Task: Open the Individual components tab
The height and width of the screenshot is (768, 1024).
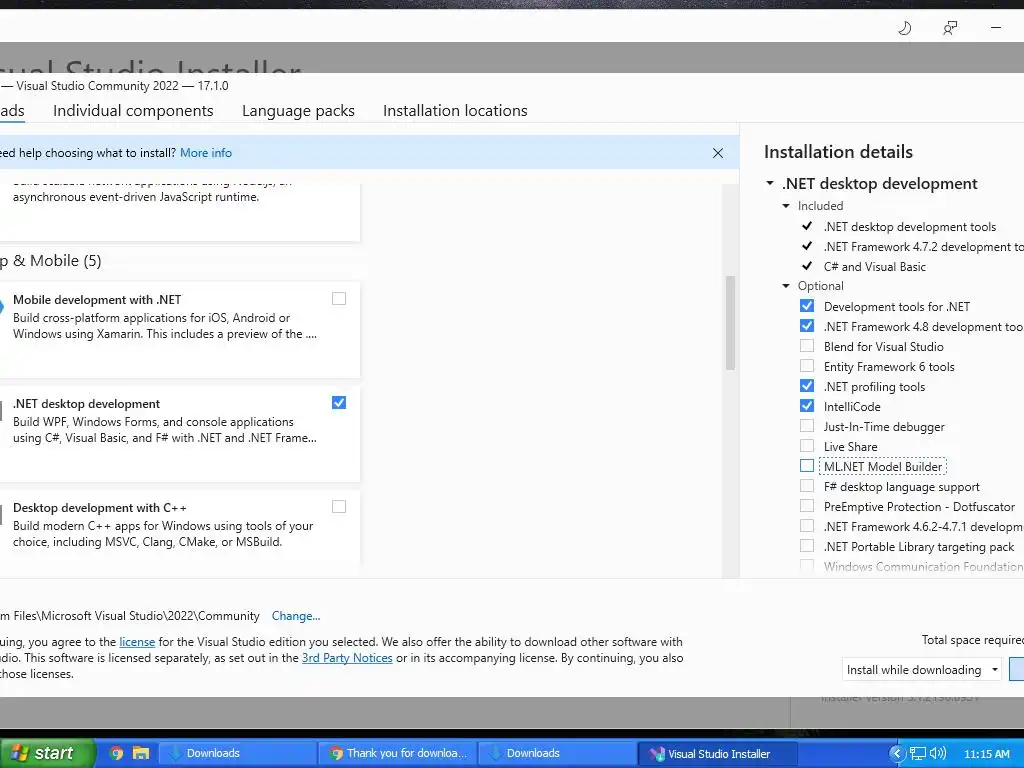Action: (133, 111)
